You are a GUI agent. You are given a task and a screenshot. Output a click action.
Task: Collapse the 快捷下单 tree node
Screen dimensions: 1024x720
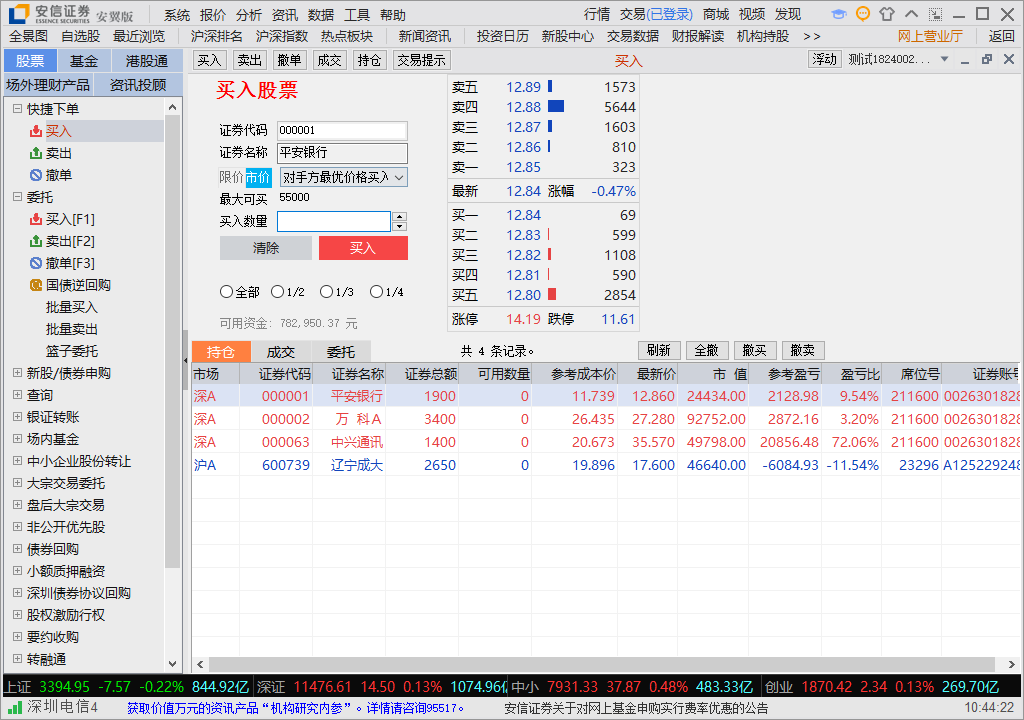tap(18, 108)
